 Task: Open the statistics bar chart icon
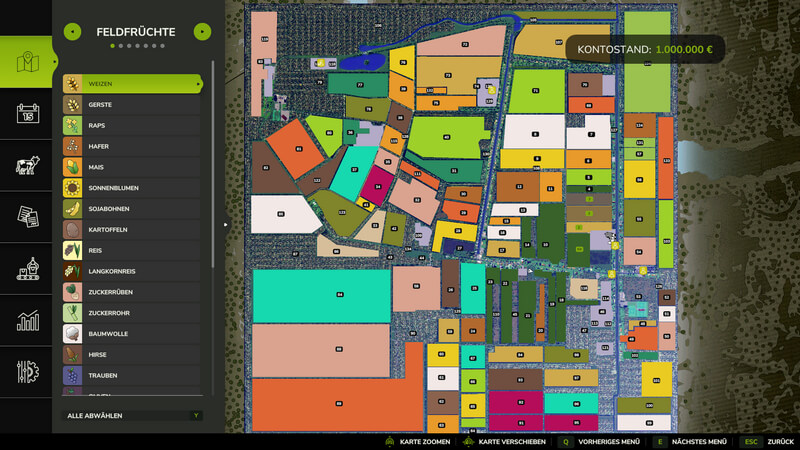[x=26, y=321]
